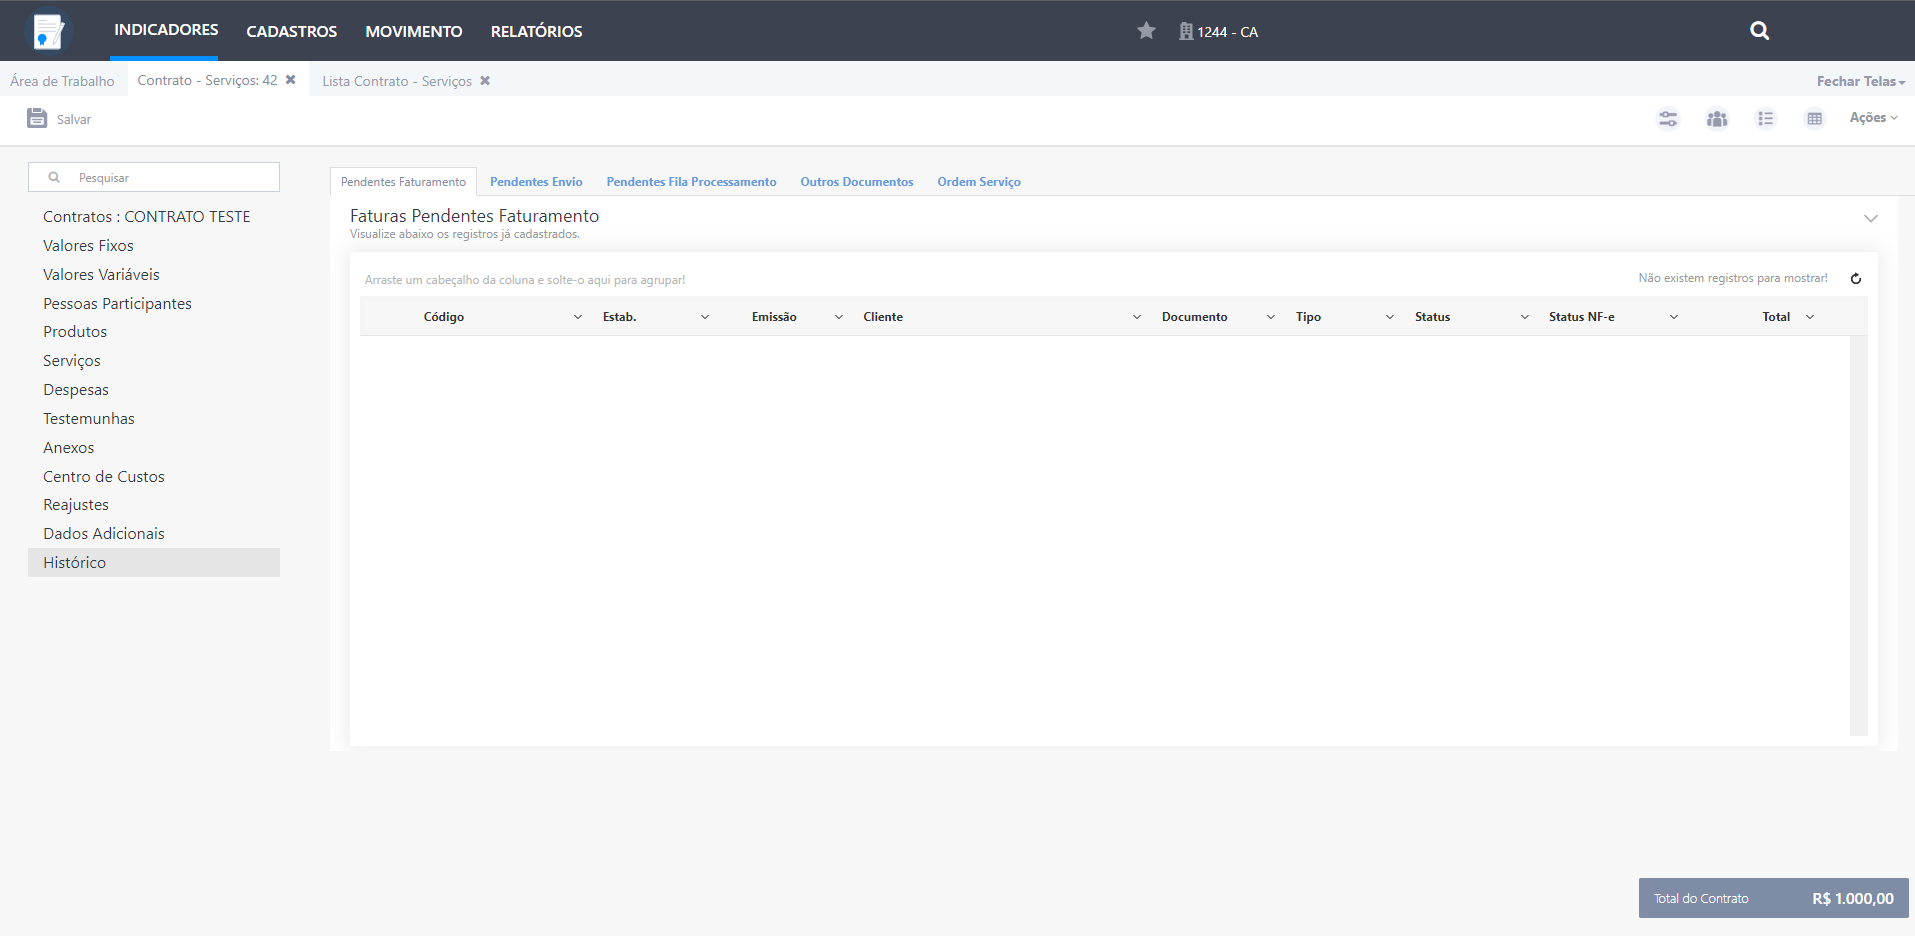Click the Emissão column header
This screenshot has width=1915, height=936.
coord(774,317)
